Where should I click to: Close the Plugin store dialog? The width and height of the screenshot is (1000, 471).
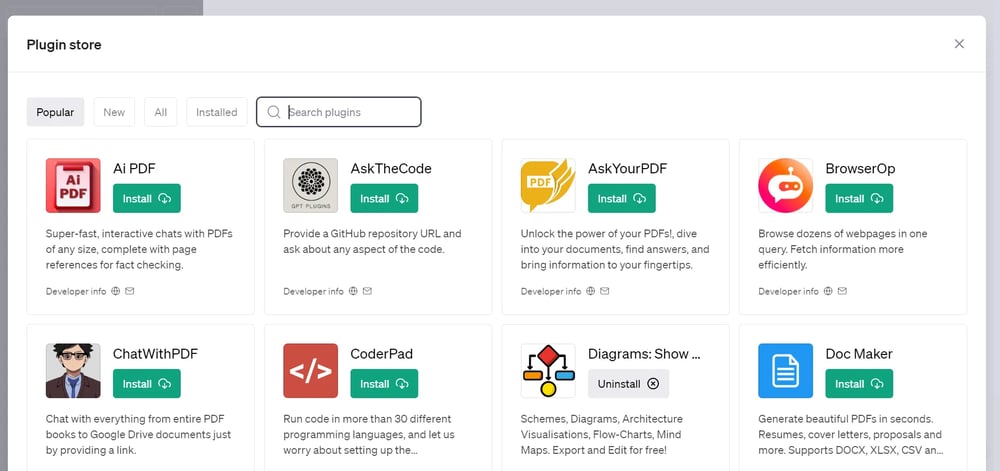coord(959,44)
